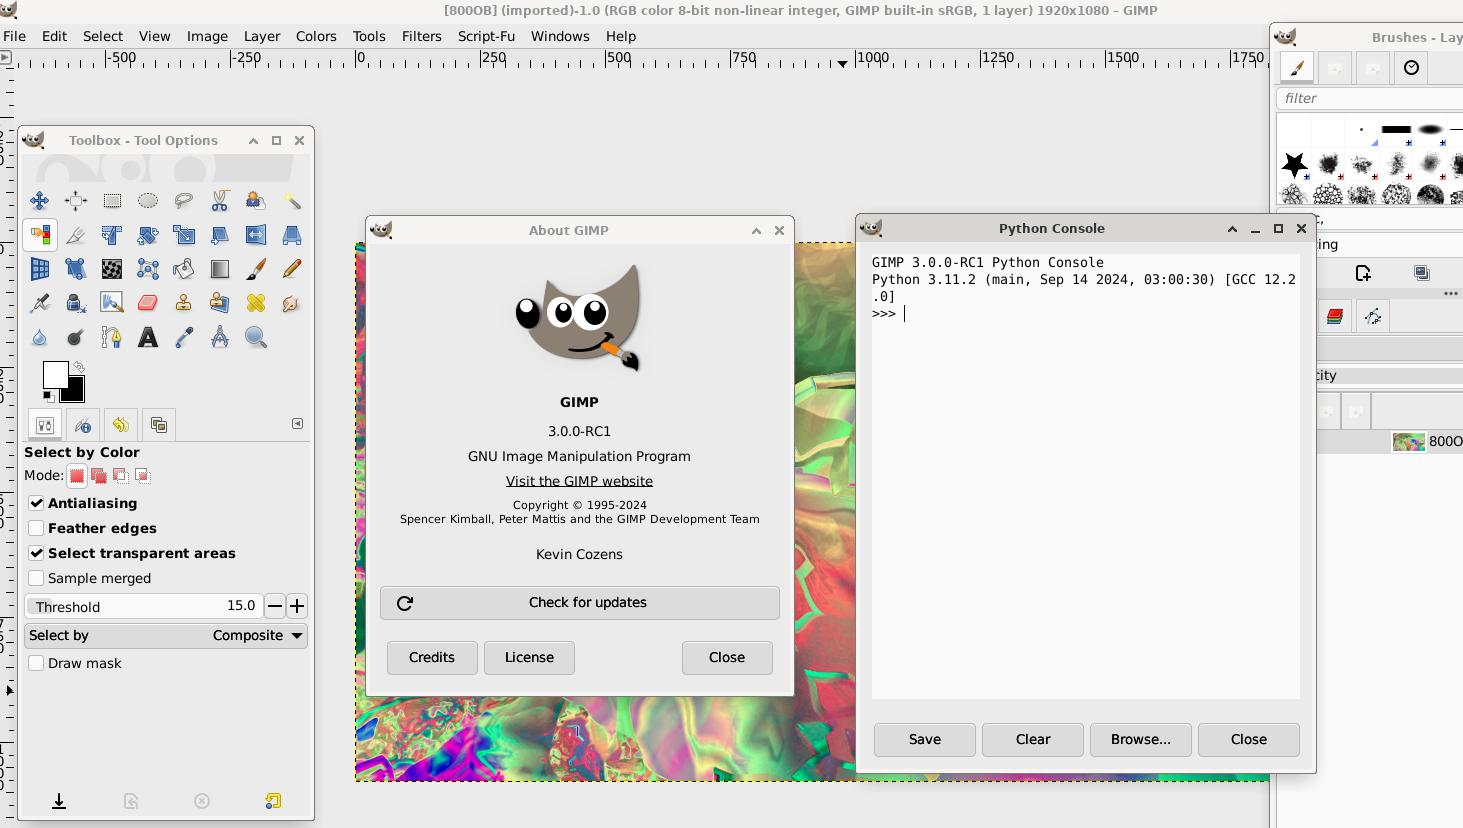The image size is (1463, 828).
Task: Roll up the About GIMP dialog
Action: [756, 230]
